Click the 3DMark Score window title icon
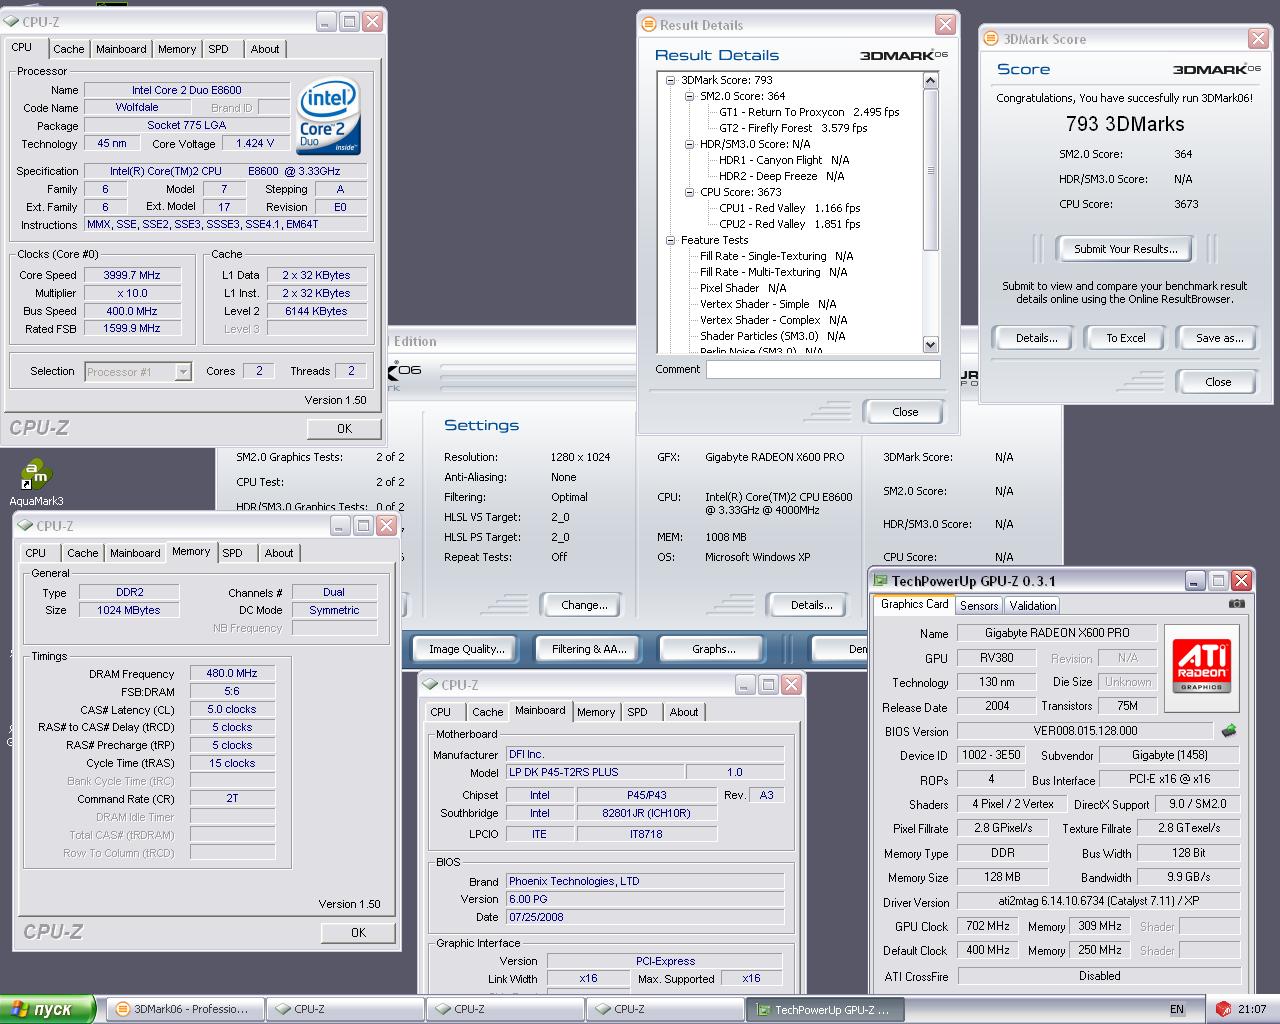Screen dimensions: 1280x1024 coord(991,39)
